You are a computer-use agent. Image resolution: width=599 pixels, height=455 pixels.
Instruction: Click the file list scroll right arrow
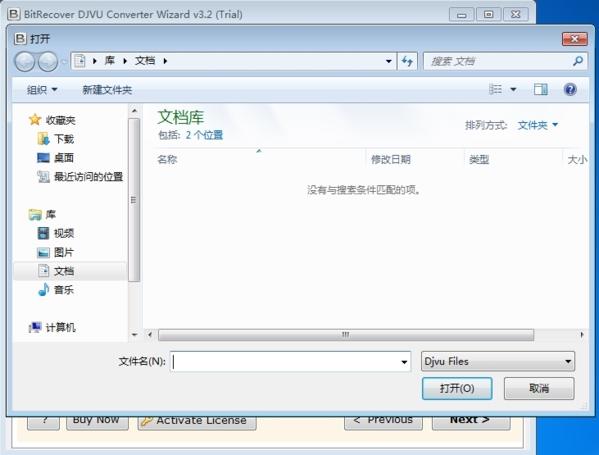[581, 335]
